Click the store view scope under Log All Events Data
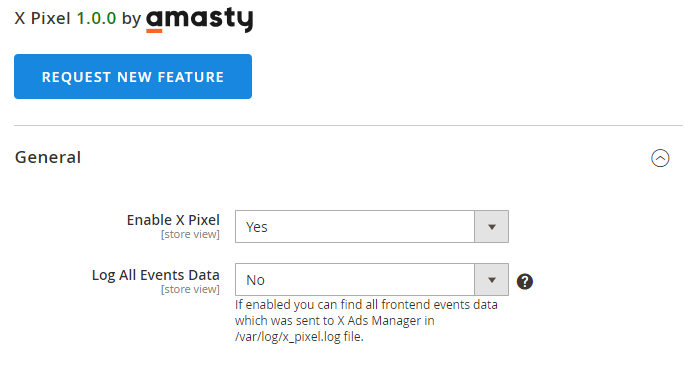 click(x=190, y=289)
